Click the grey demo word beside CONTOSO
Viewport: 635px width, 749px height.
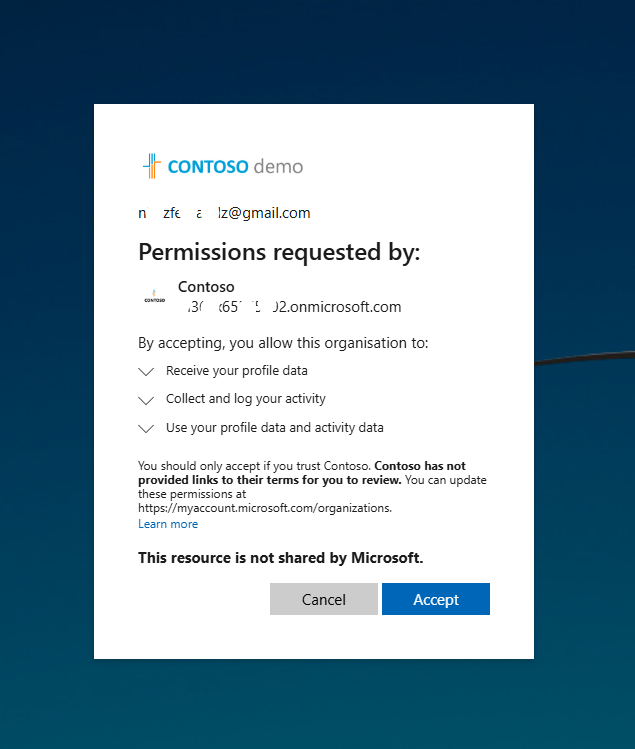278,167
